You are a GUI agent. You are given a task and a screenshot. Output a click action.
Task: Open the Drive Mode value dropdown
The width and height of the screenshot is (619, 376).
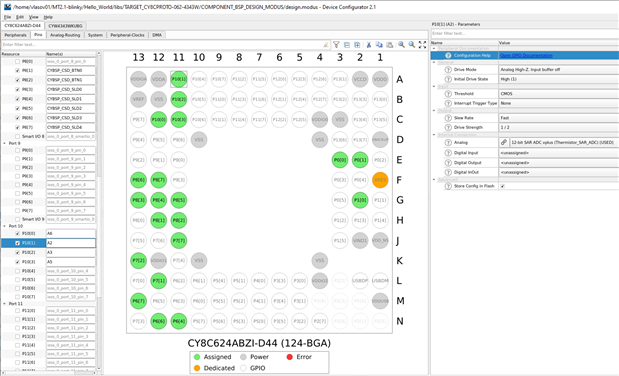559,70
